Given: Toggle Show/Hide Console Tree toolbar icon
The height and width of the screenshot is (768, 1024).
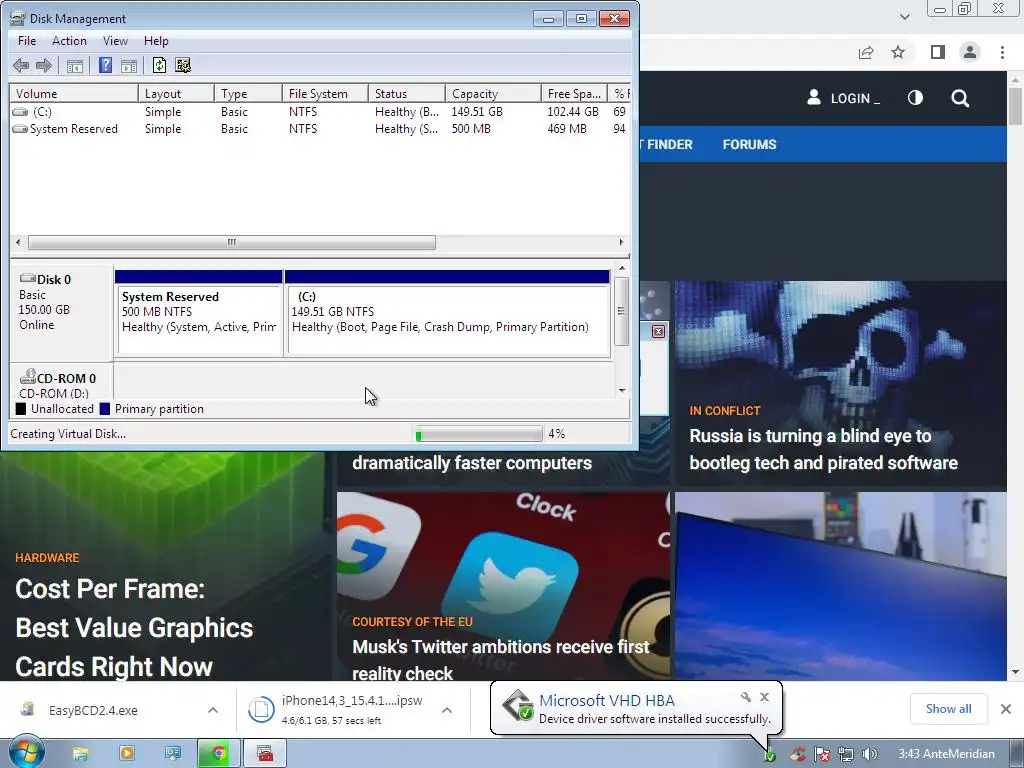Looking at the screenshot, I should pyautogui.click(x=74, y=65).
